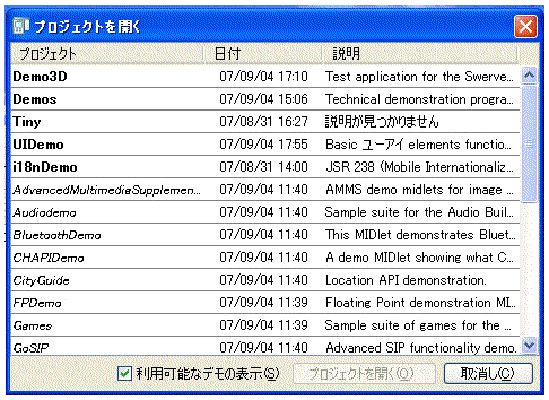
Task: Select the AdvancedMultimediaSupplemen... project
Action: coord(265,189)
